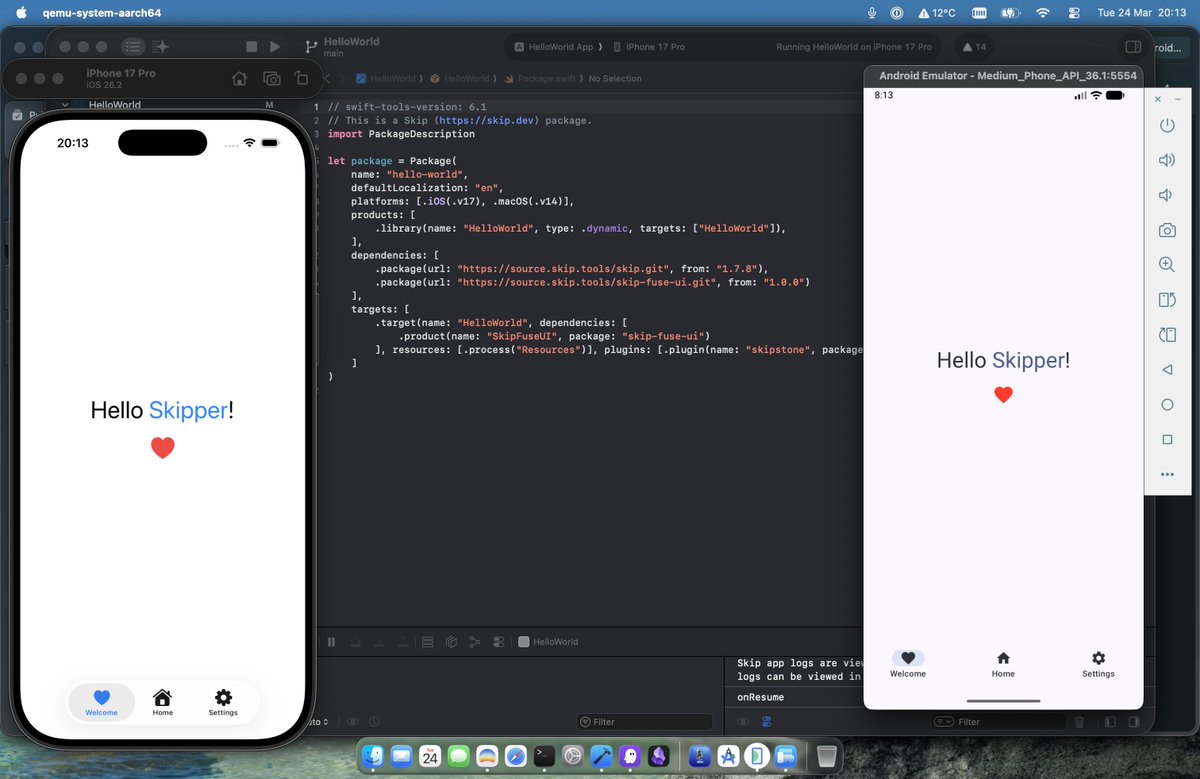Open qemu-system-aarch64 menu in menu bar
Screen dimensions: 1200x779
click(x=102, y=13)
